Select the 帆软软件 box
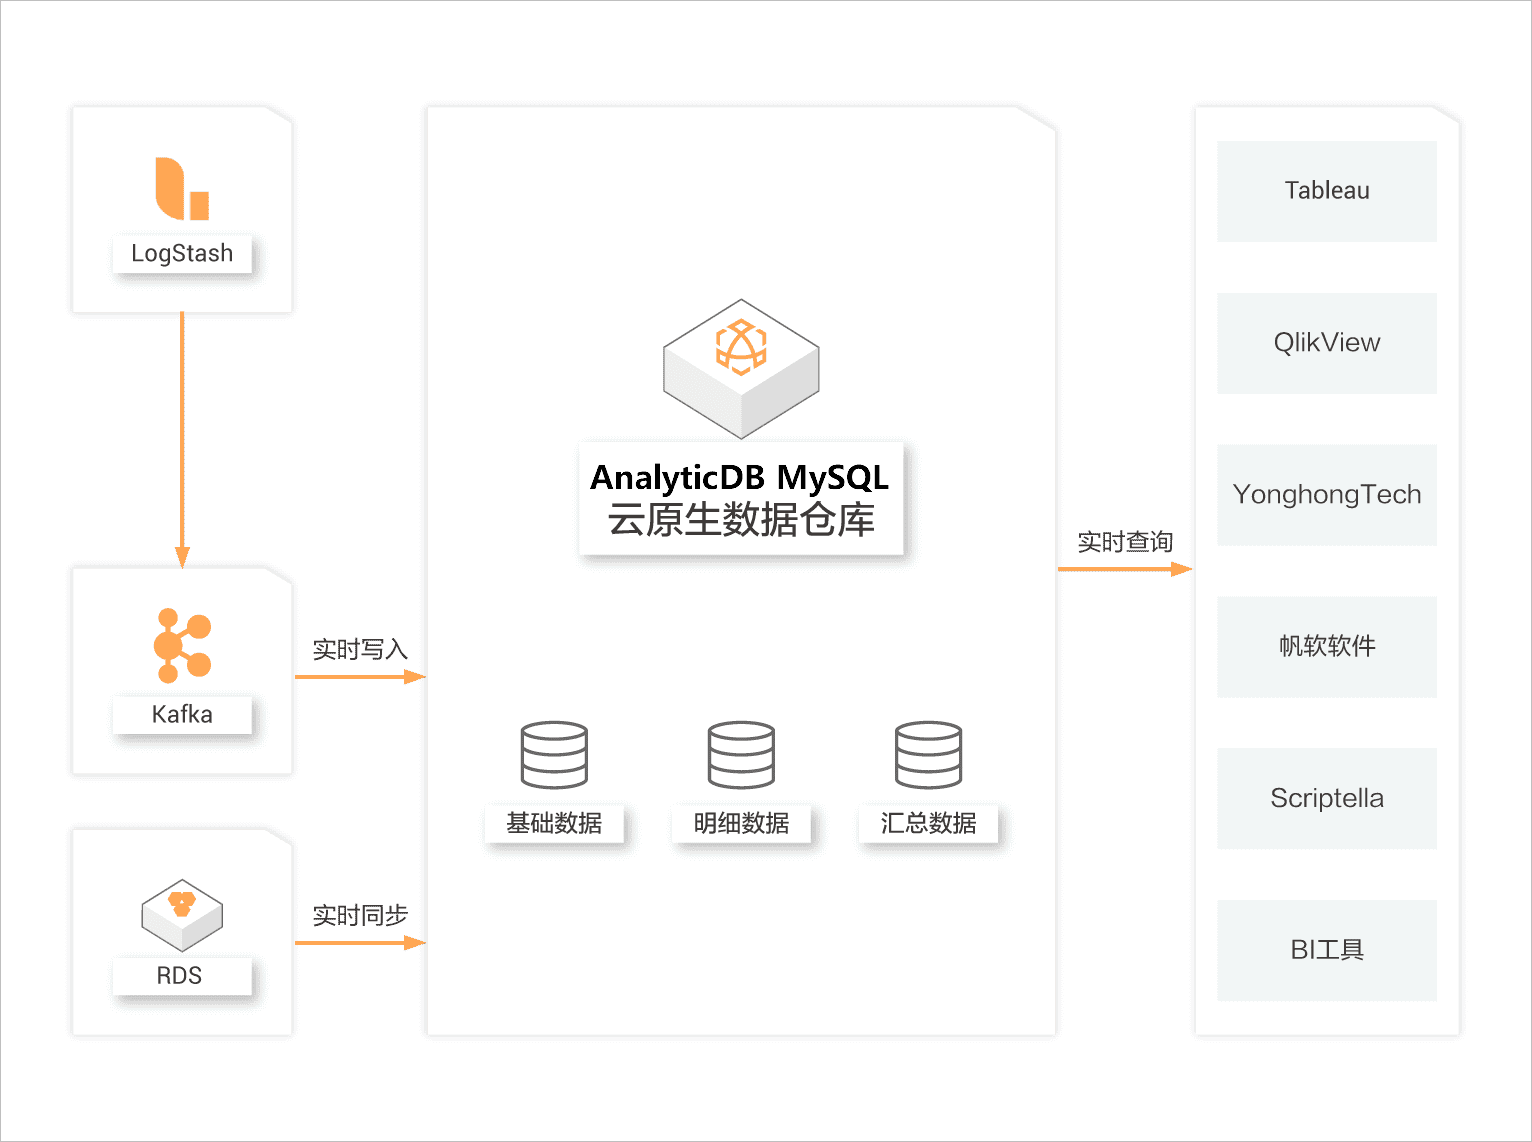This screenshot has height=1142, width=1532. (x=1327, y=647)
